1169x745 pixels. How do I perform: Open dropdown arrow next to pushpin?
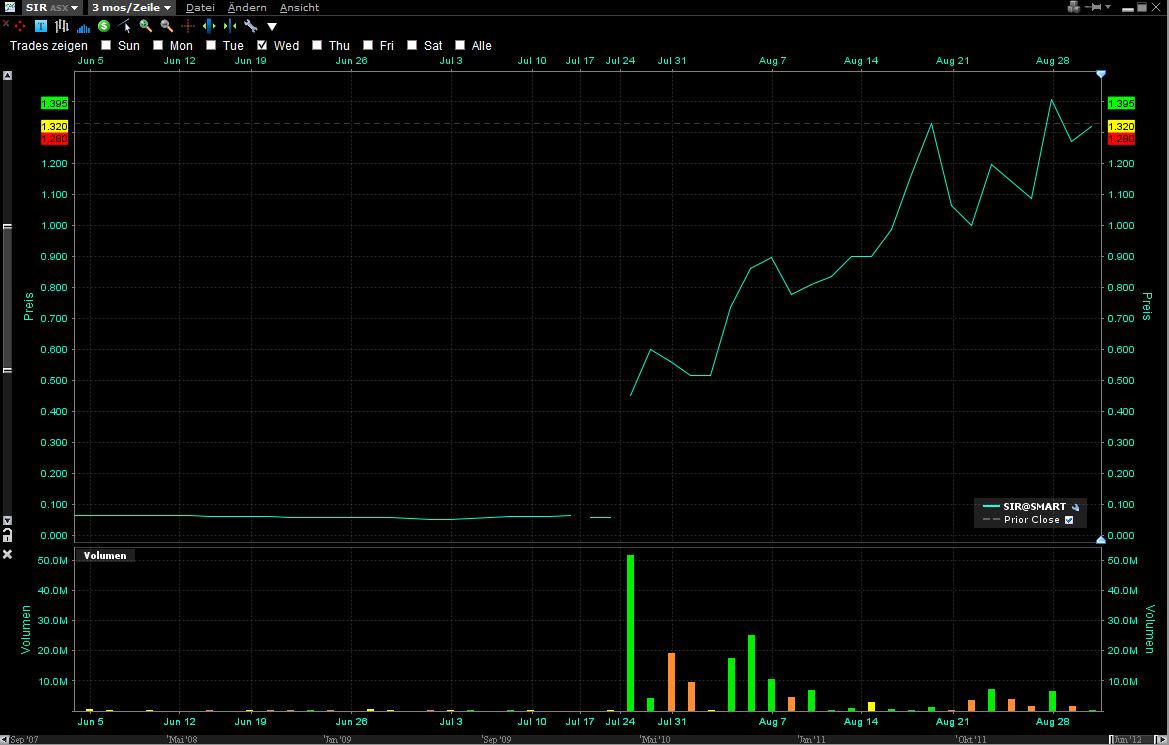tap(1108, 7)
